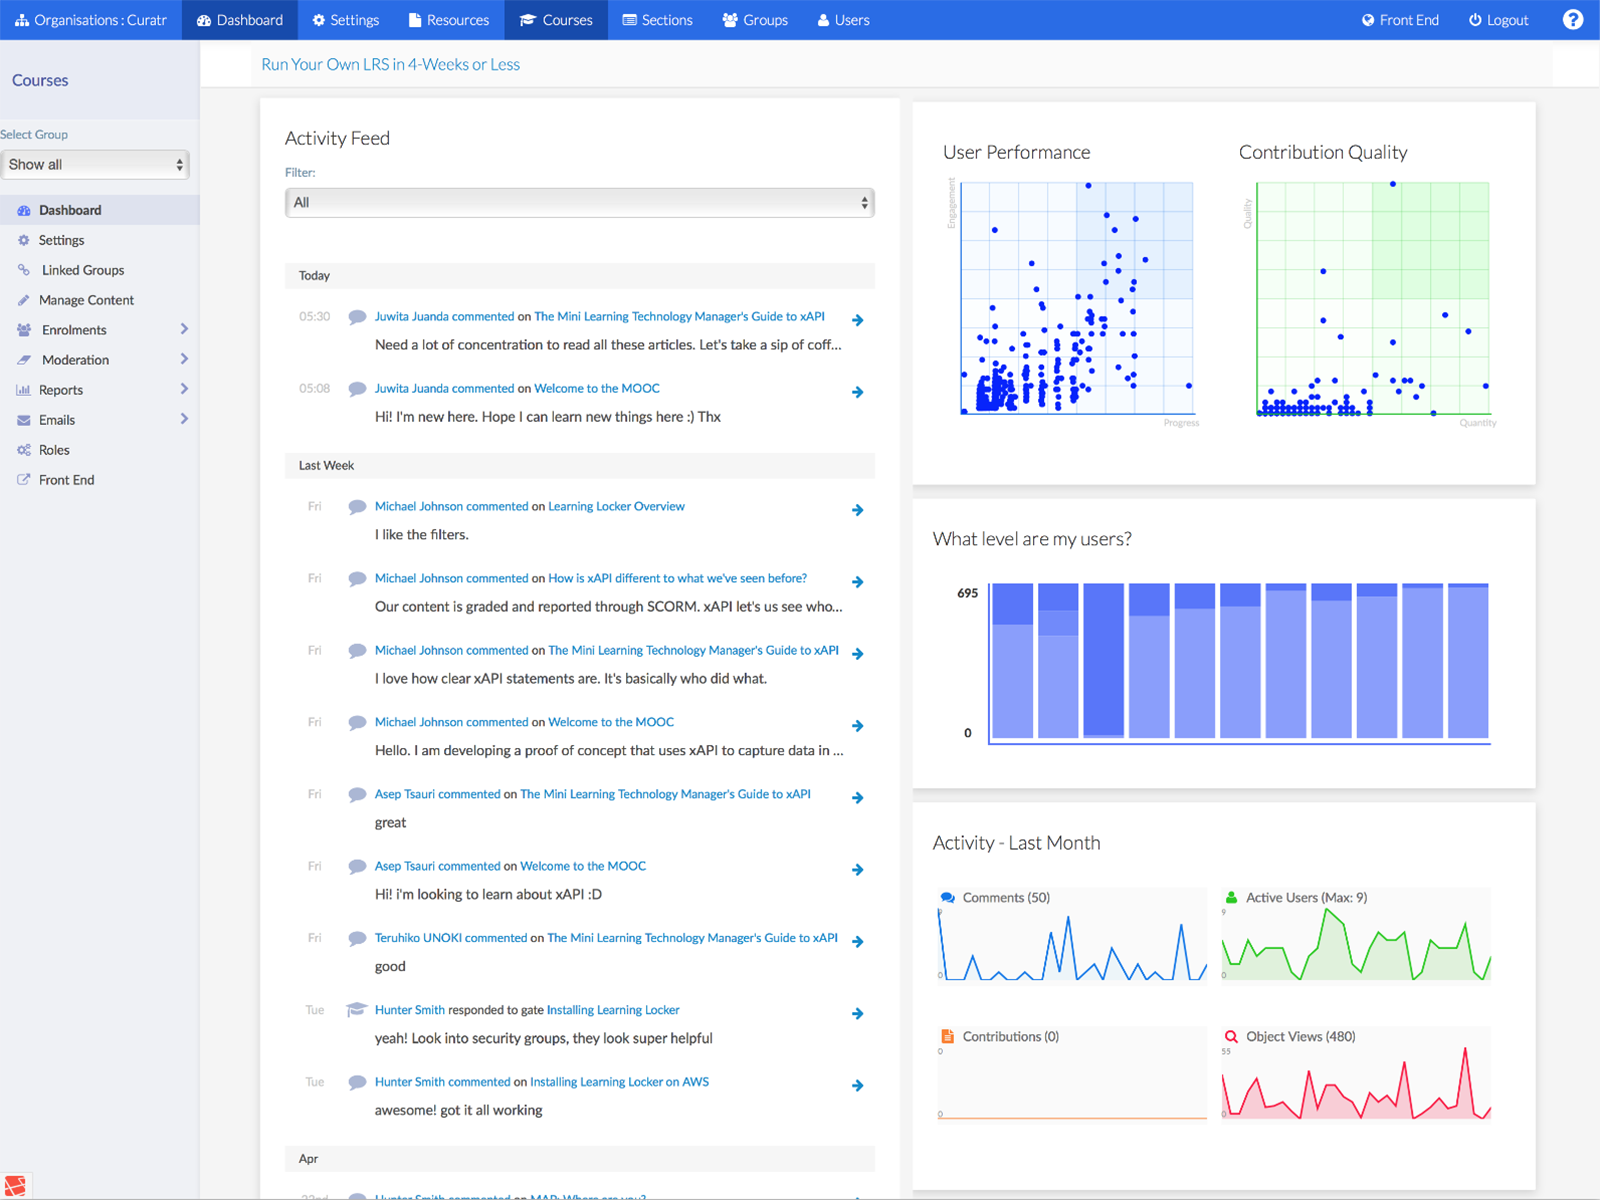The width and height of the screenshot is (1600, 1200).
Task: Open the Organisations : Curatr menu
Action: tap(91, 20)
